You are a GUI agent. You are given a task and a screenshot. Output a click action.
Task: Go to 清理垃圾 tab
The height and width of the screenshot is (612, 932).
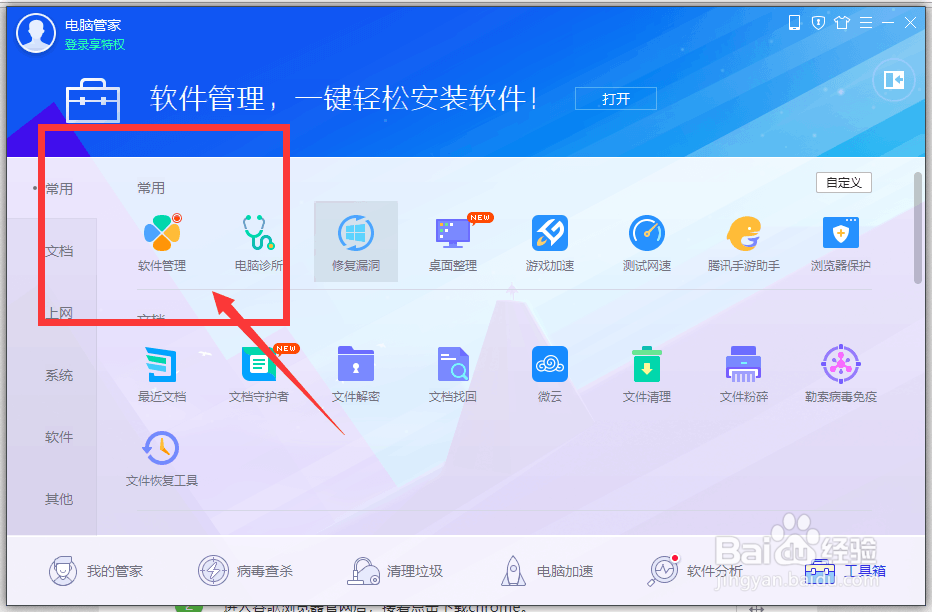pyautogui.click(x=395, y=571)
